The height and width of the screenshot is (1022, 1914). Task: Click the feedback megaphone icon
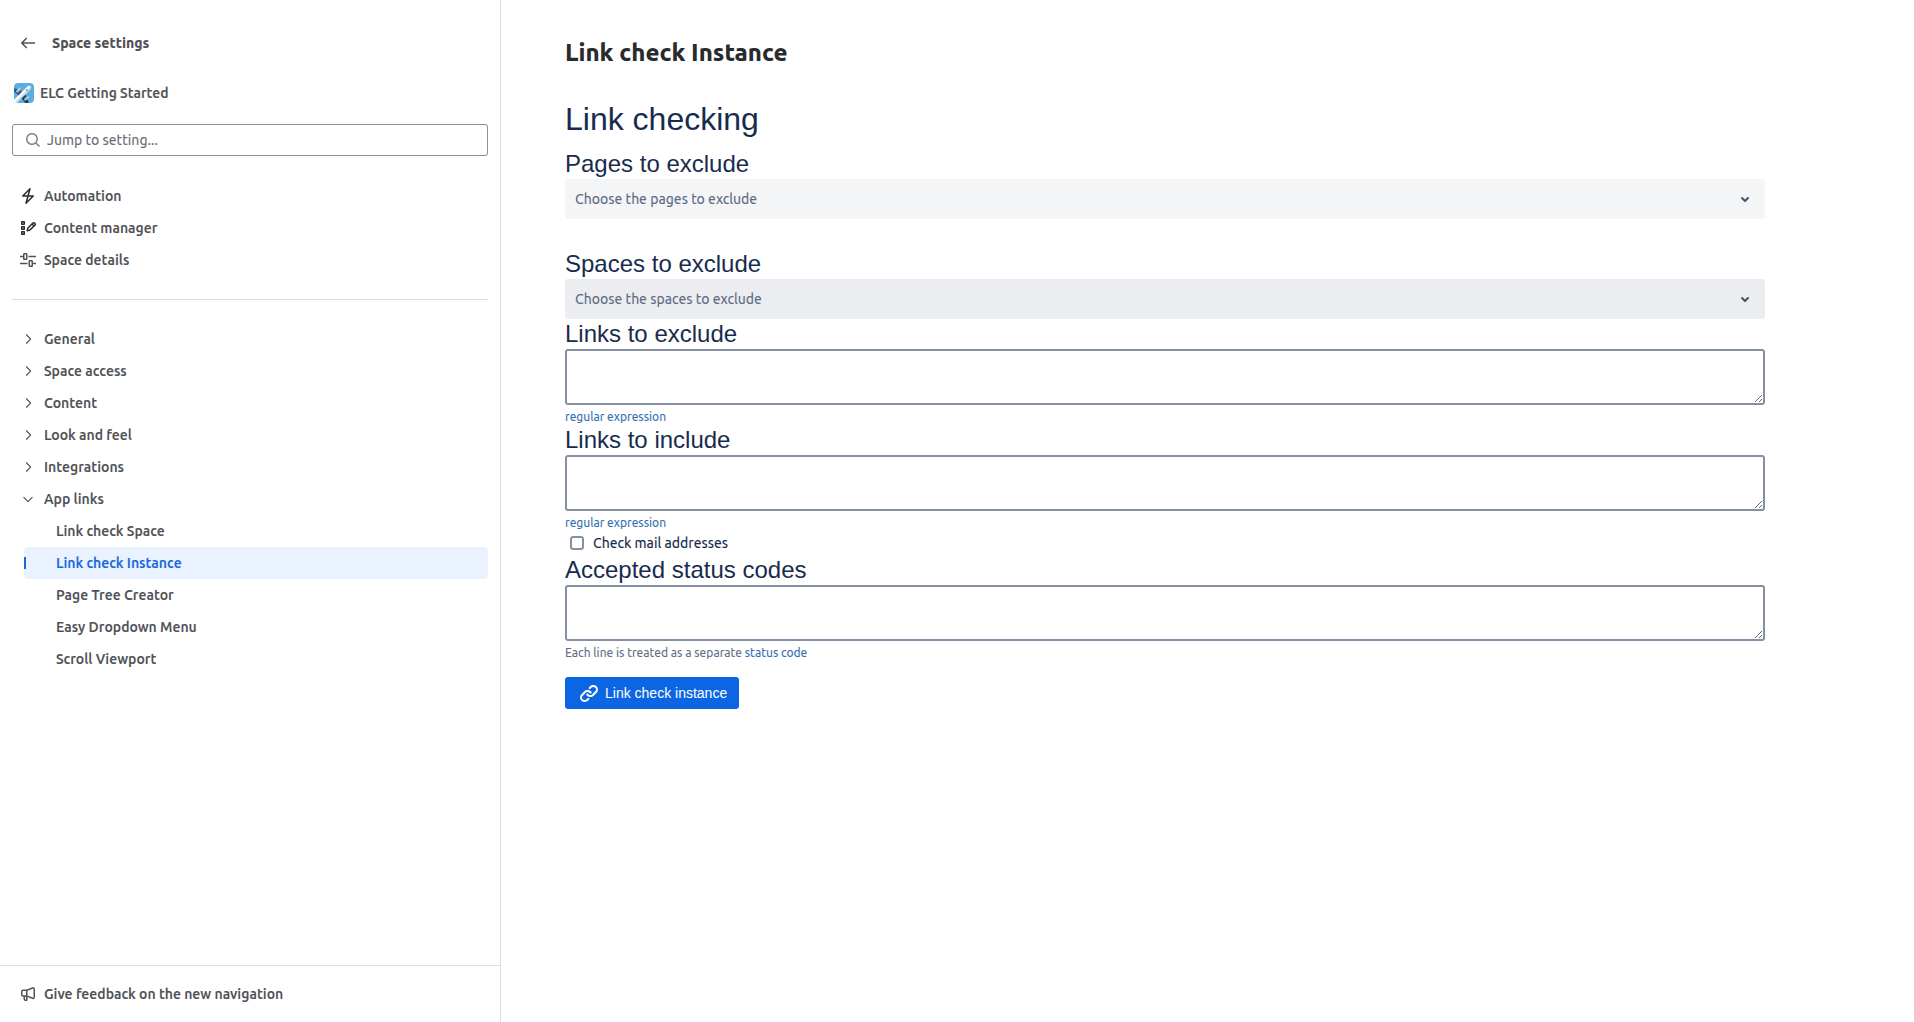(x=28, y=994)
